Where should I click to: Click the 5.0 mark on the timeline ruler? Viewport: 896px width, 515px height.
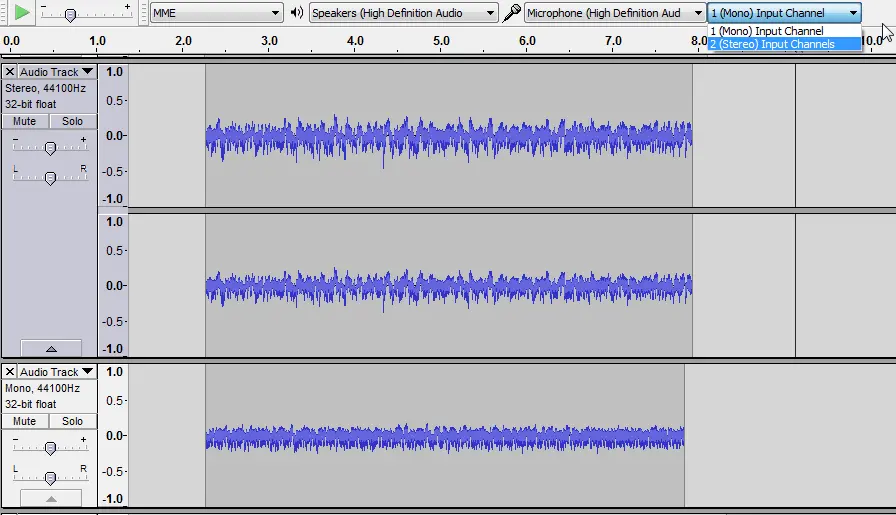point(441,41)
